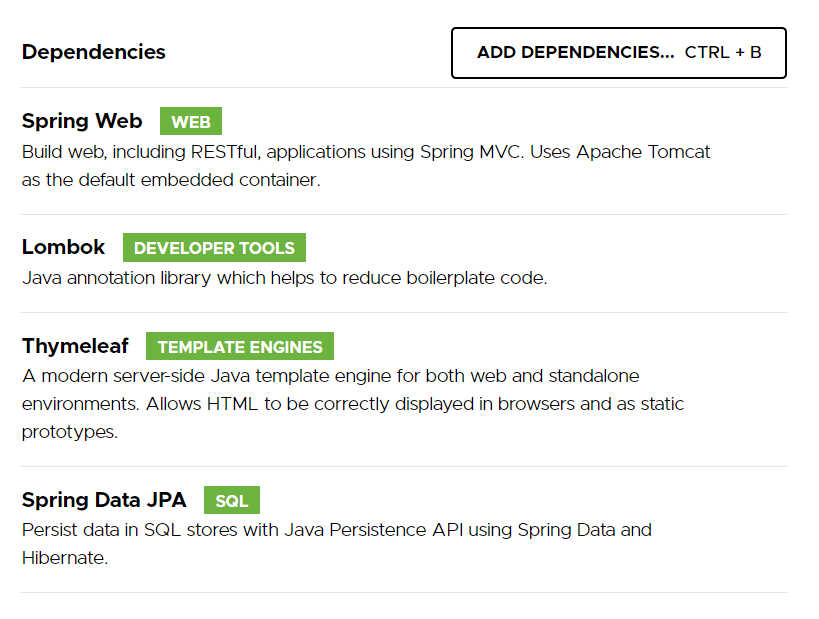
Task: Click Lombok's boilerplate code description
Action: (285, 278)
